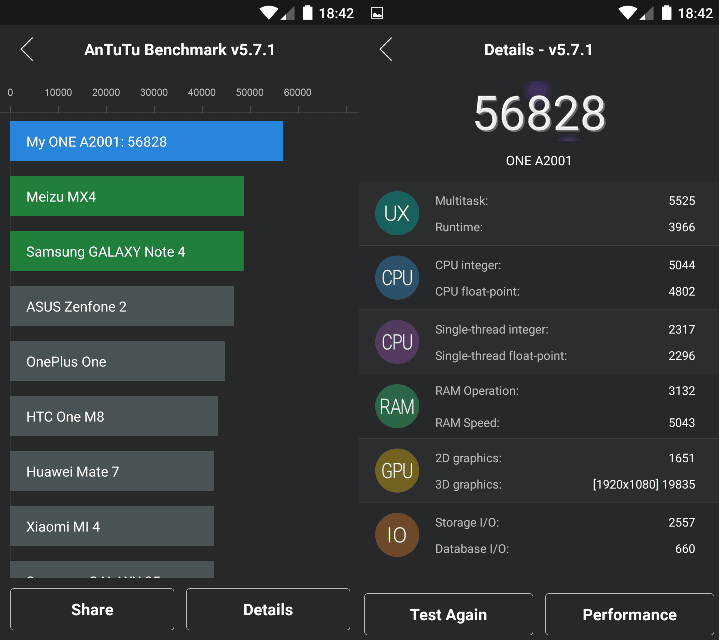Viewport: 722px width, 640px height.
Task: Tap the Wi-Fi icon in right status bar
Action: click(627, 12)
